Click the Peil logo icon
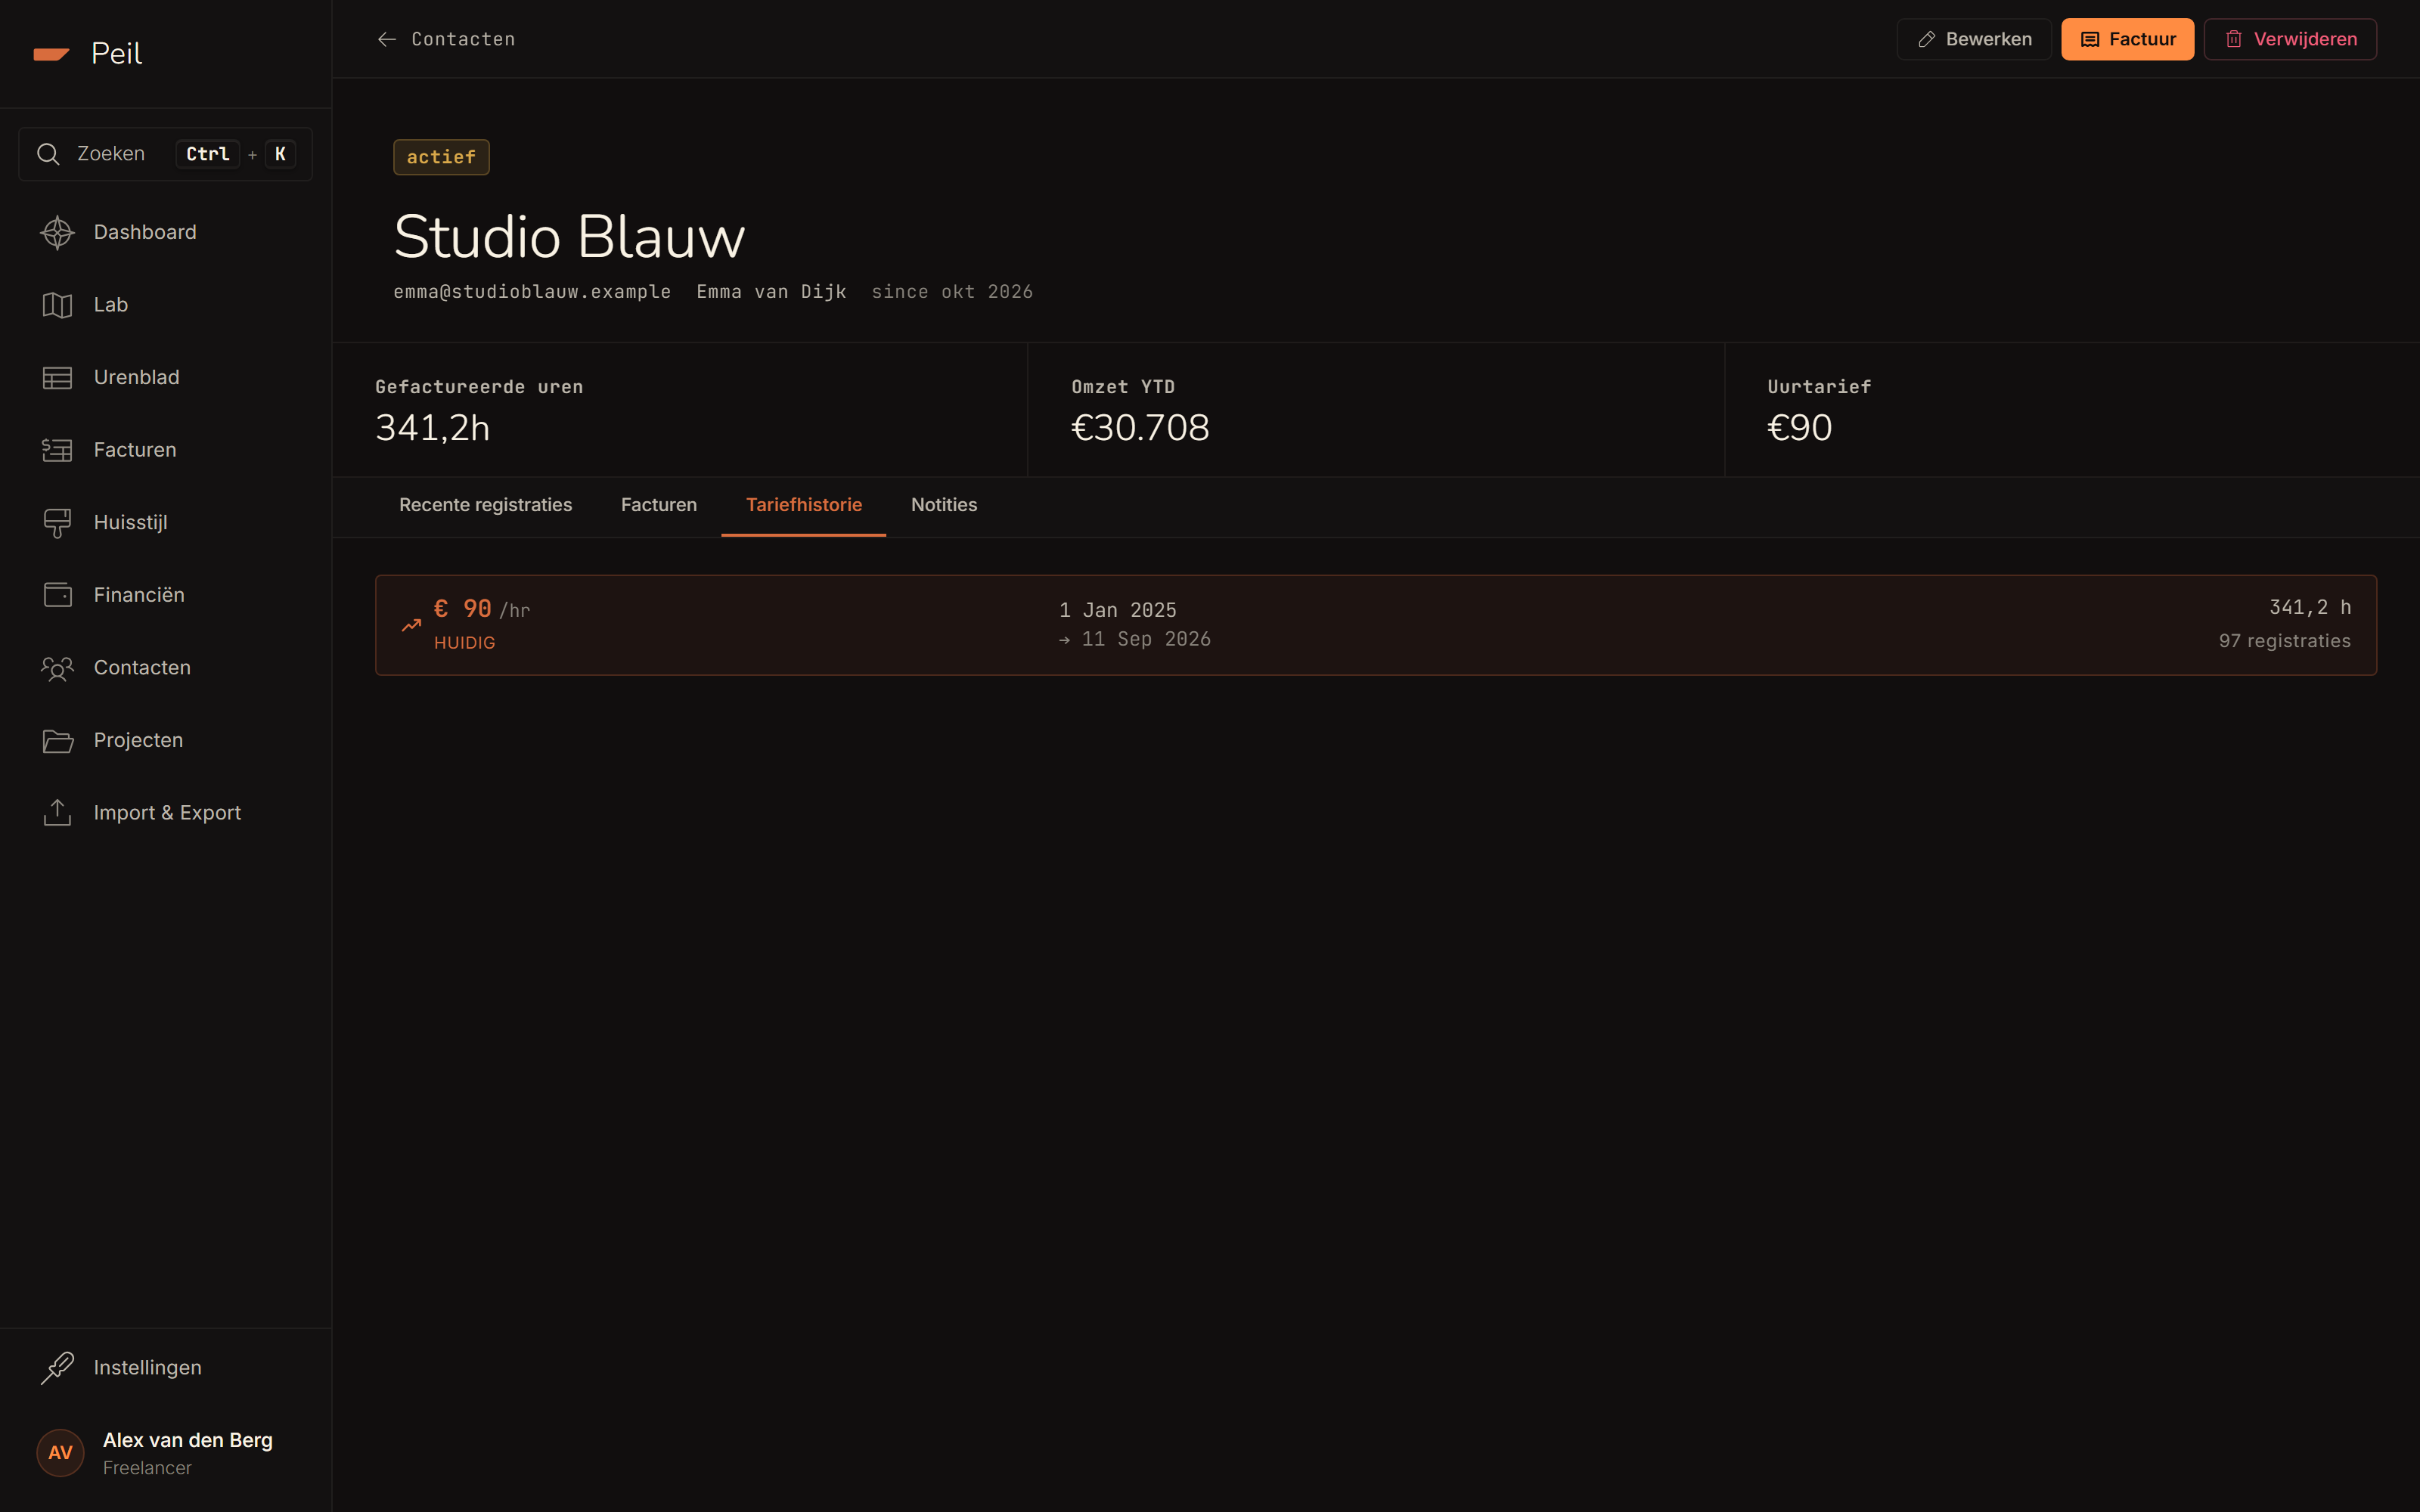 (51, 54)
